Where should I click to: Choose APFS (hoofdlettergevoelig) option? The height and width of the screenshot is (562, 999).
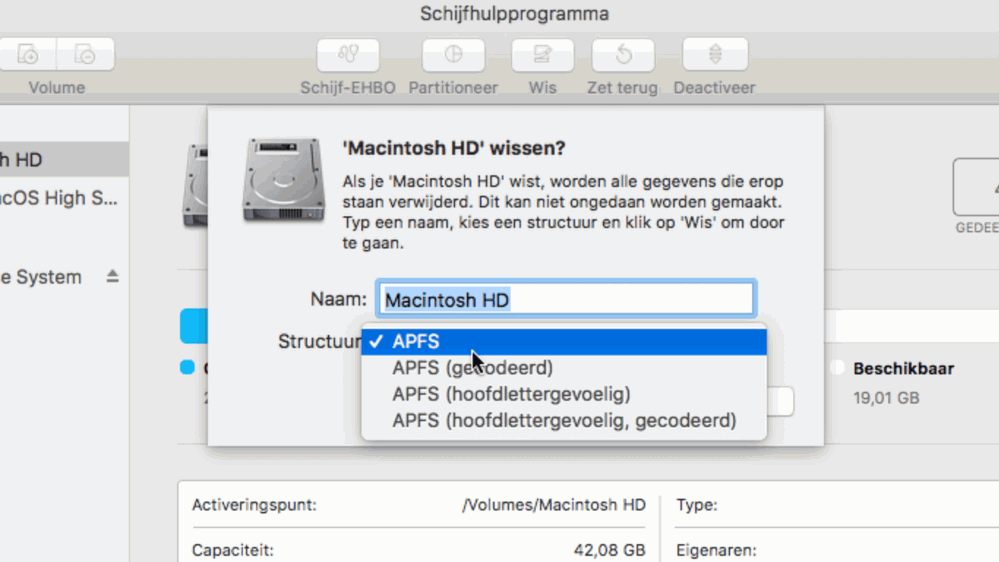tap(564, 394)
